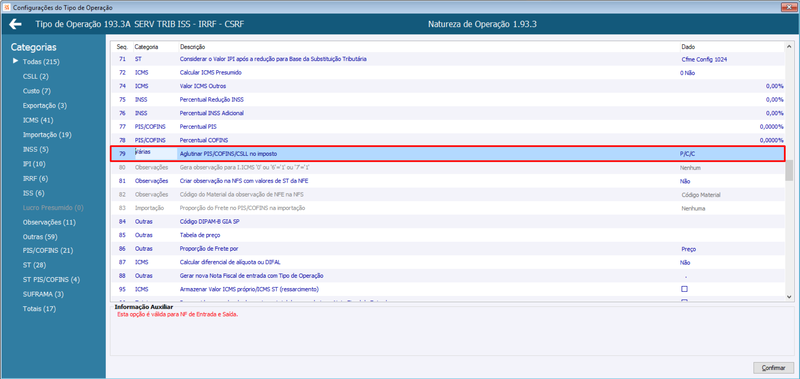
Task: Open IRRF (6) category
Action: coord(36,179)
